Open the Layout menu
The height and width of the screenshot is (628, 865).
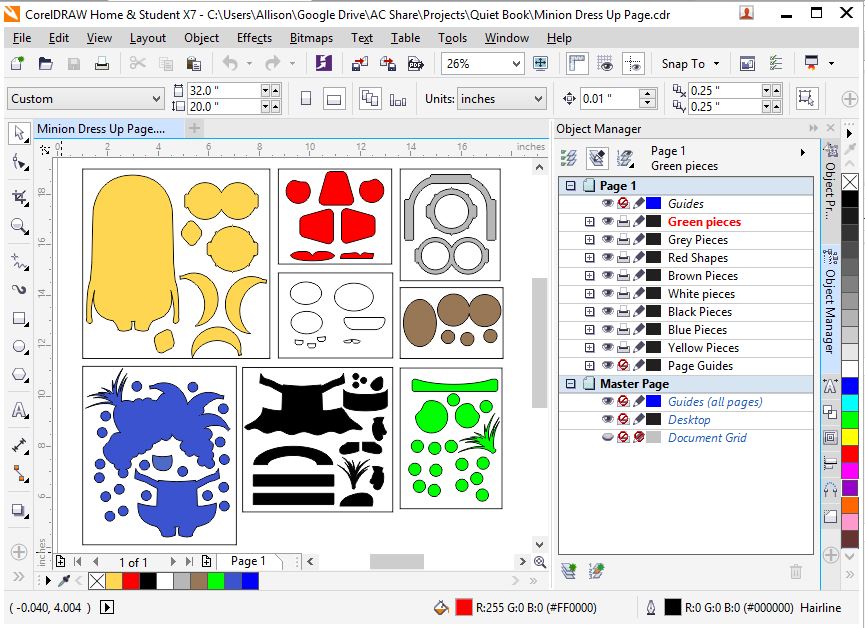click(148, 38)
